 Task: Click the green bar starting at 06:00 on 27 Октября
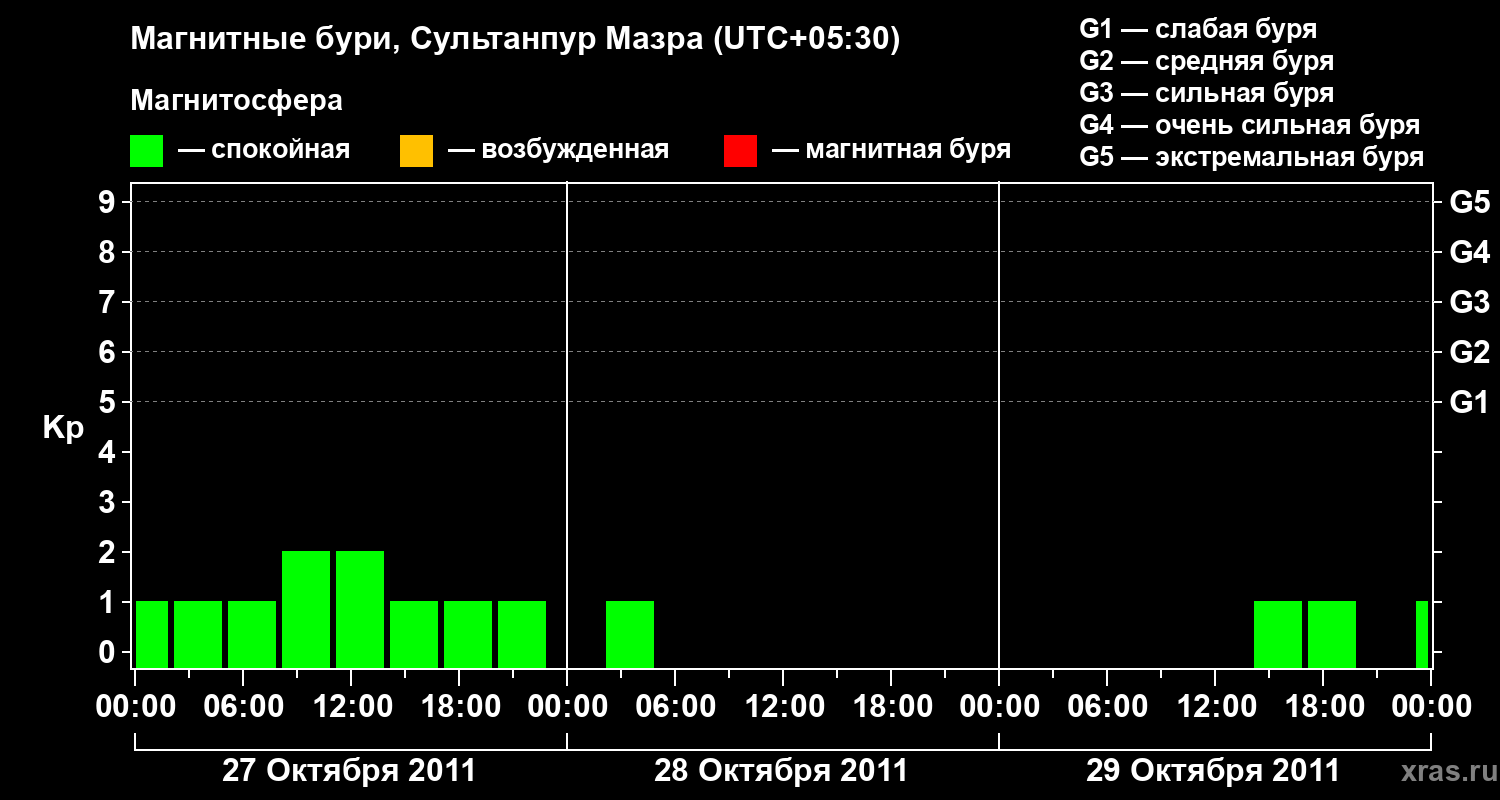(252, 634)
